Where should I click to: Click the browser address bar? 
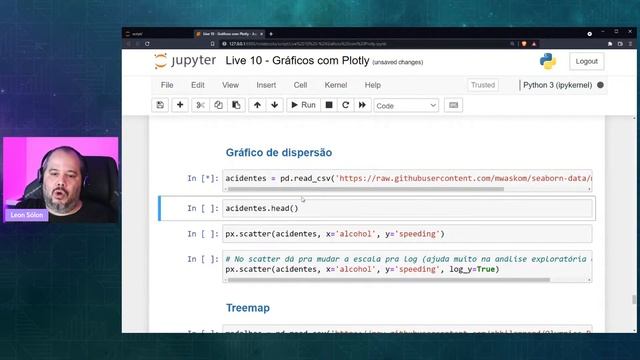click(x=363, y=44)
